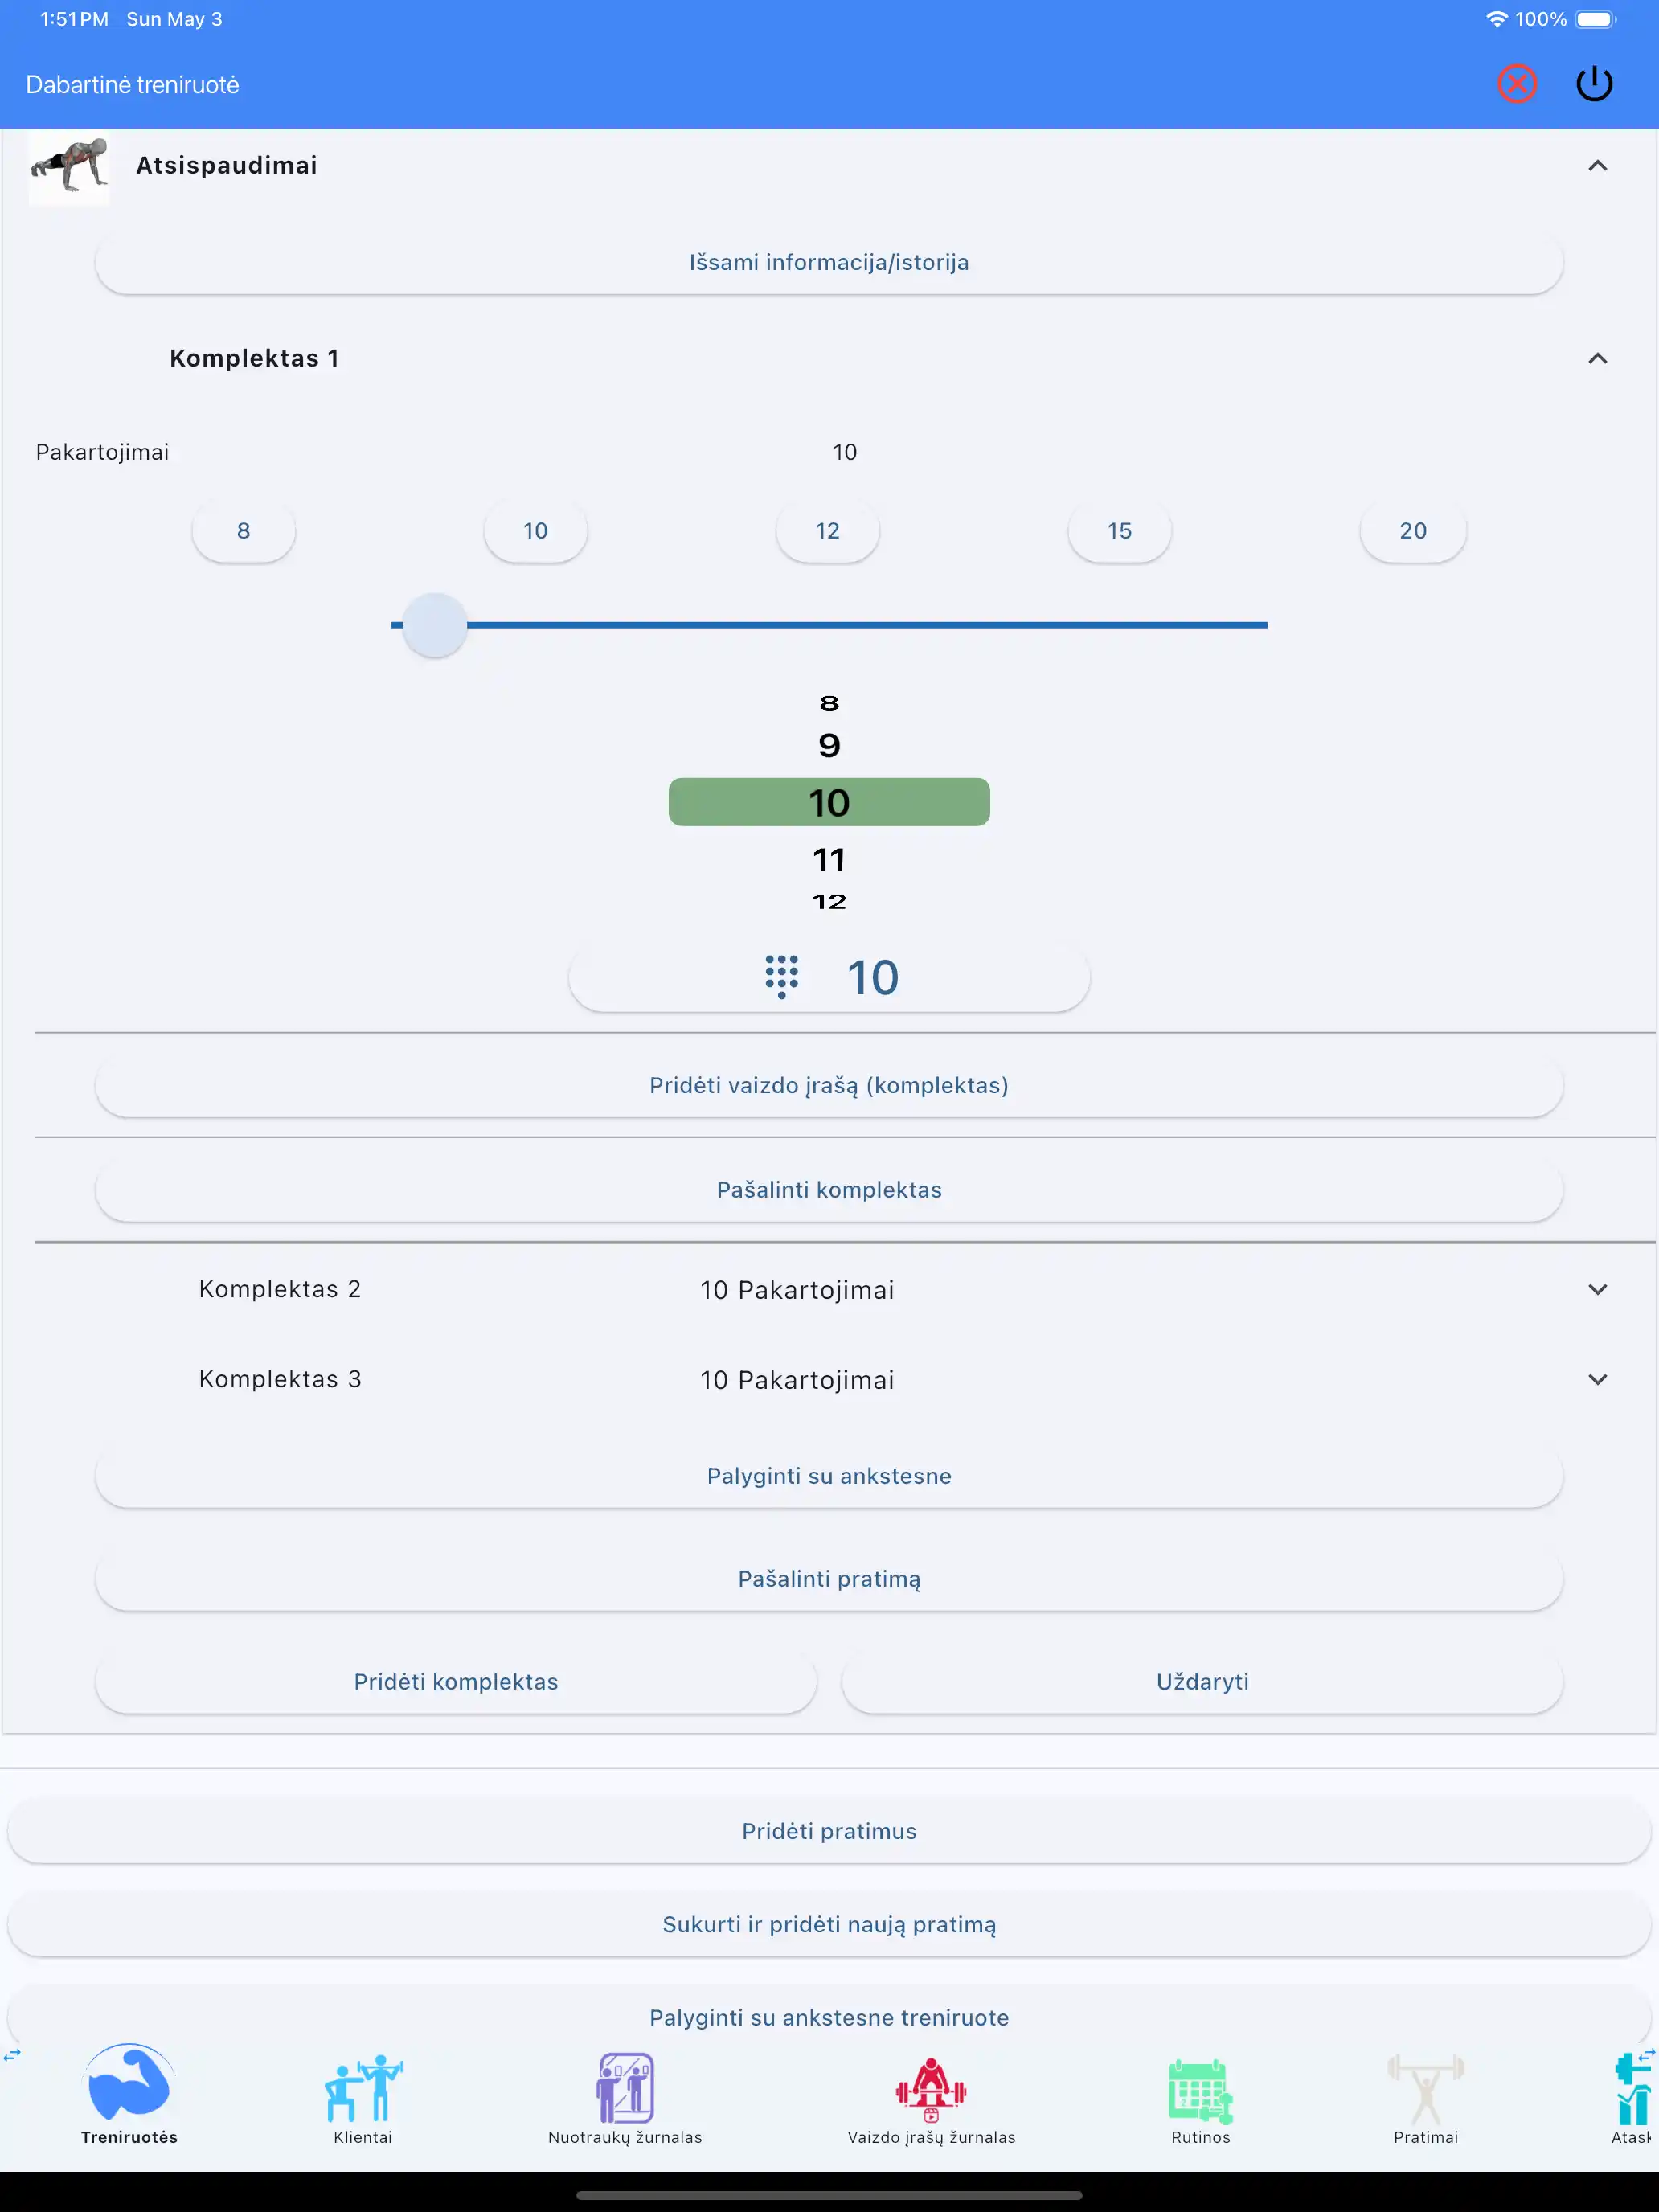Open the Rutinos calendar icon
Viewport: 1659px width, 2212px height.
click(x=1200, y=2091)
